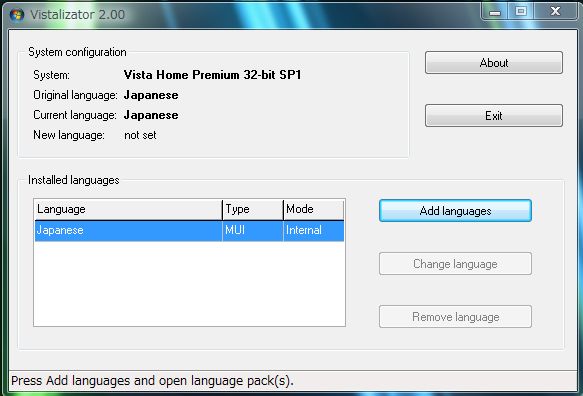The width and height of the screenshot is (583, 396).
Task: Click the Vistalizator title bar icon
Action: pyautogui.click(x=17, y=15)
